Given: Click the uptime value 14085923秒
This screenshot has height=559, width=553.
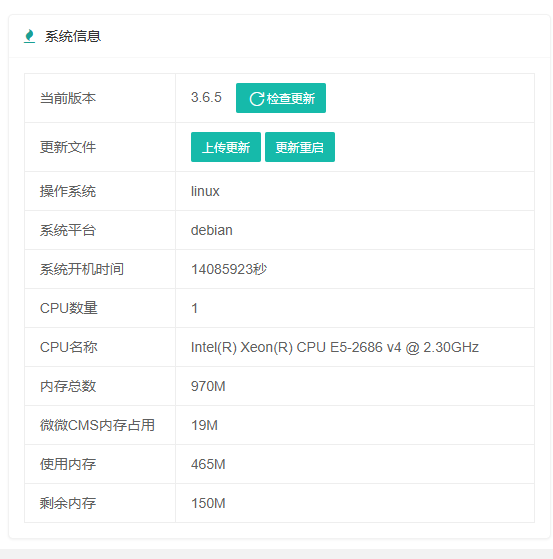Looking at the screenshot, I should (x=229, y=269).
